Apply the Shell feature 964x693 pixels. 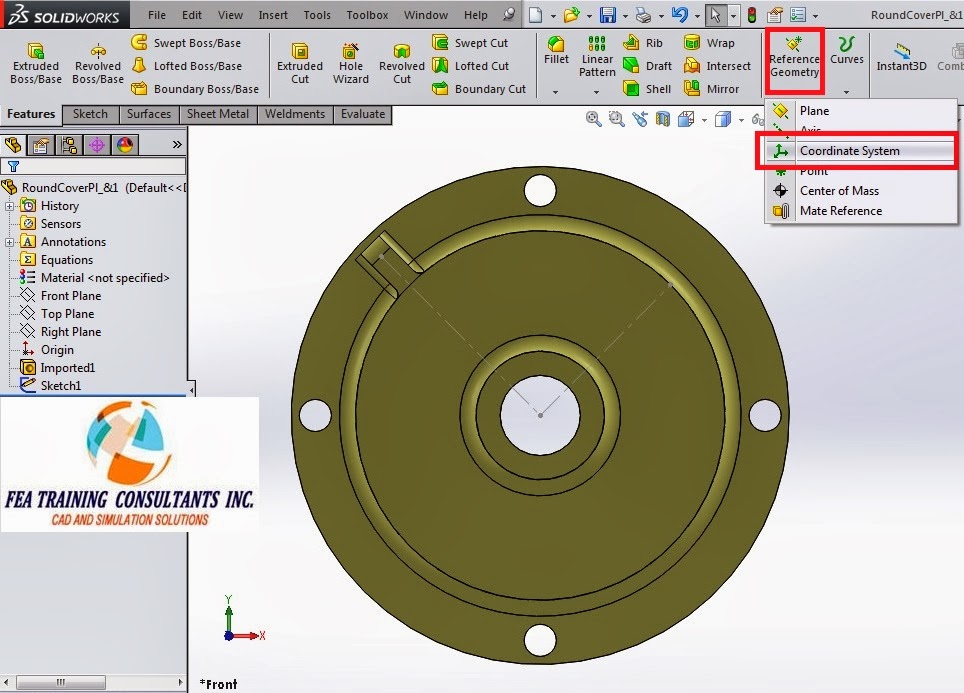(x=647, y=89)
